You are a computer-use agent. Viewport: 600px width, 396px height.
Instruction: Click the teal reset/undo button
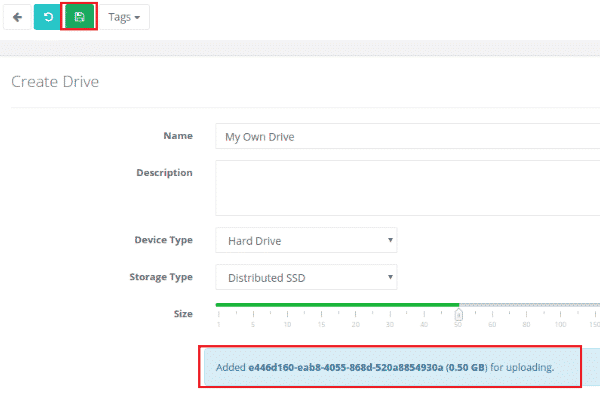[x=48, y=17]
